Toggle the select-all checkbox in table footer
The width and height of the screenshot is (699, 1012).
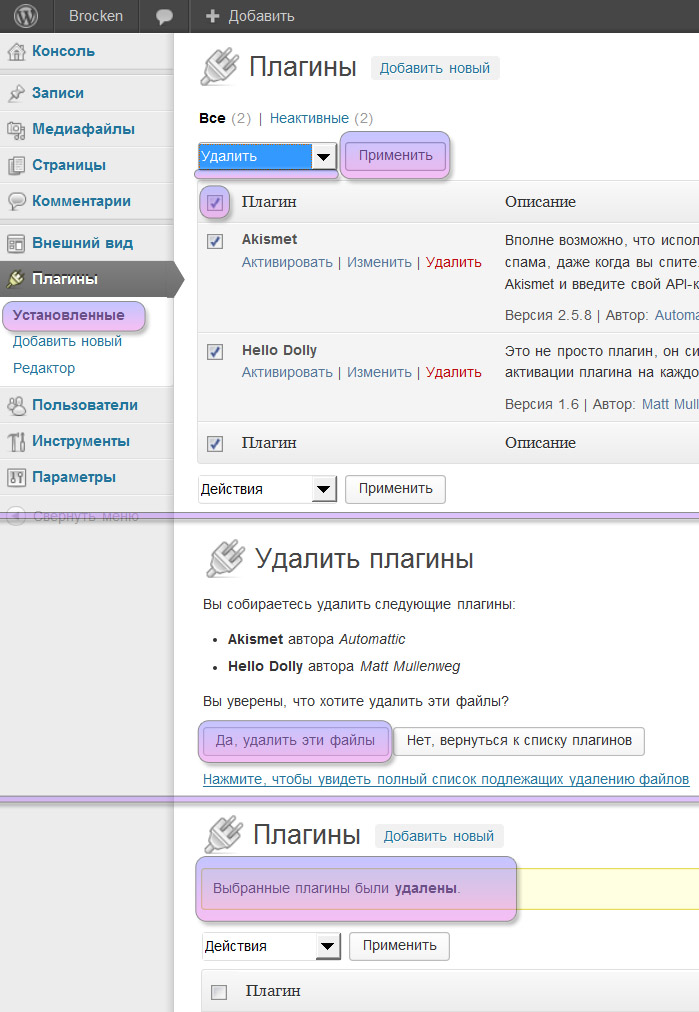(215, 443)
